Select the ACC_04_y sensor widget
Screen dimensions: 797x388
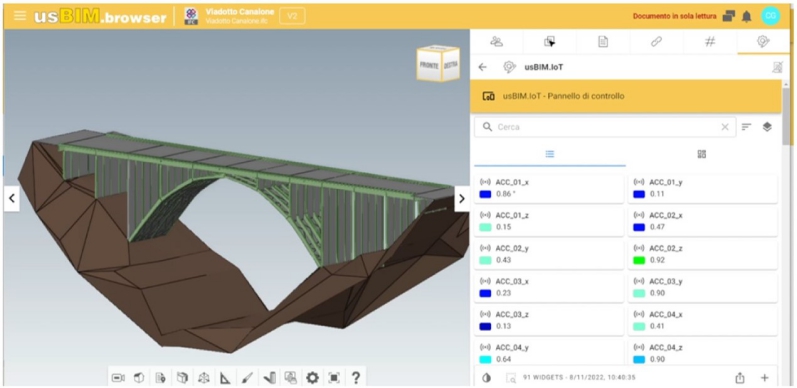click(549, 353)
